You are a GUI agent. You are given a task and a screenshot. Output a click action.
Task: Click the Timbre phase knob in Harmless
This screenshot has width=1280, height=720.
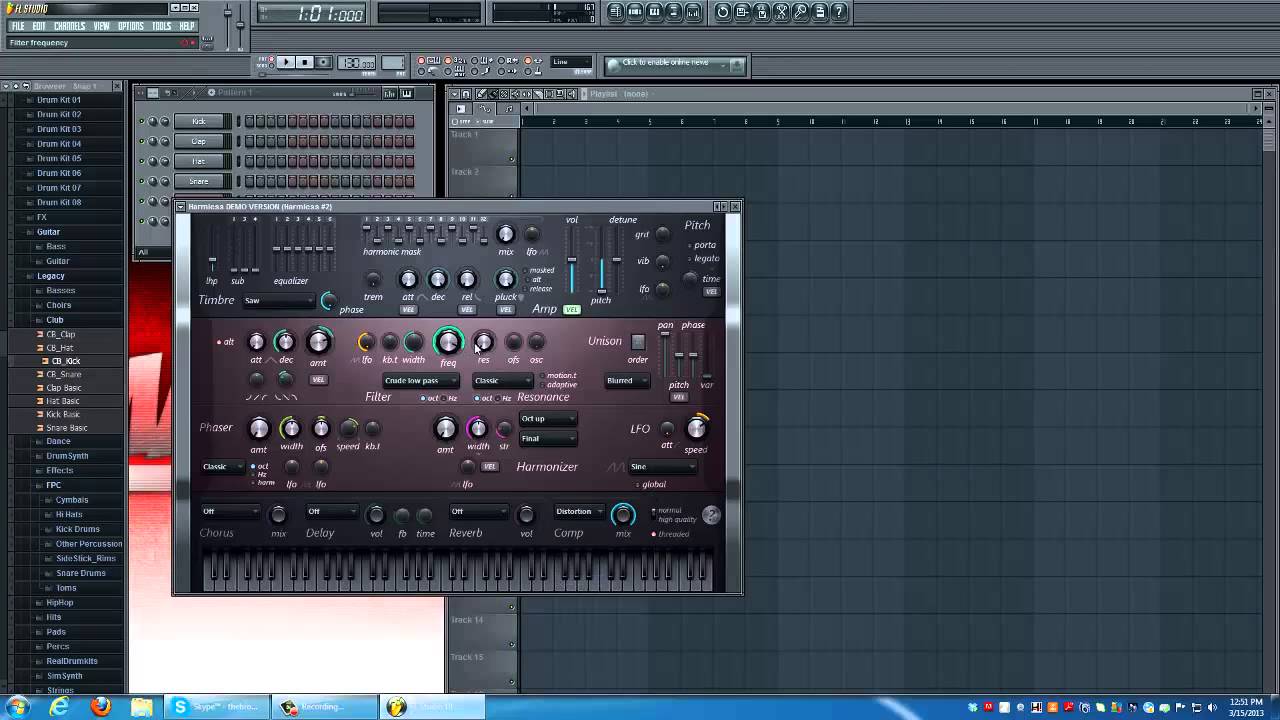[x=328, y=301]
